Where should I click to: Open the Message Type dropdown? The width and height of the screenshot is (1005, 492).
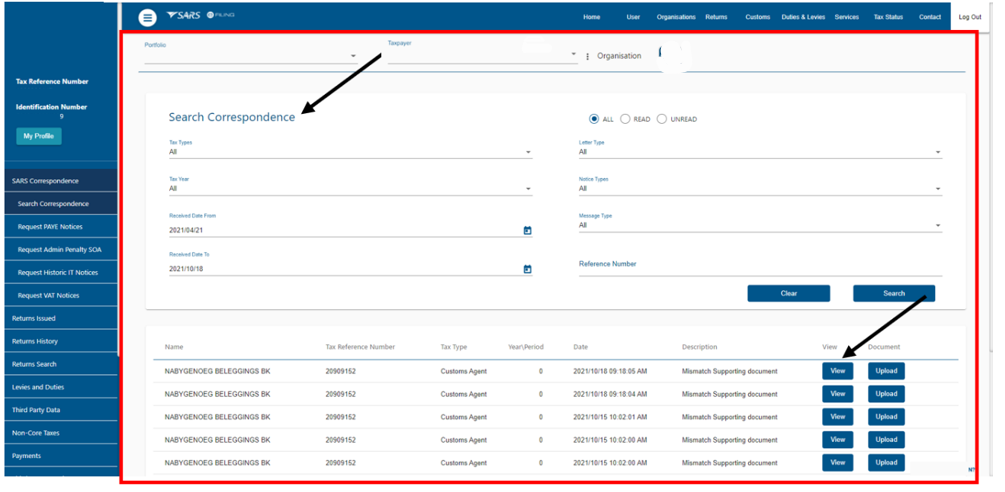tap(938, 226)
